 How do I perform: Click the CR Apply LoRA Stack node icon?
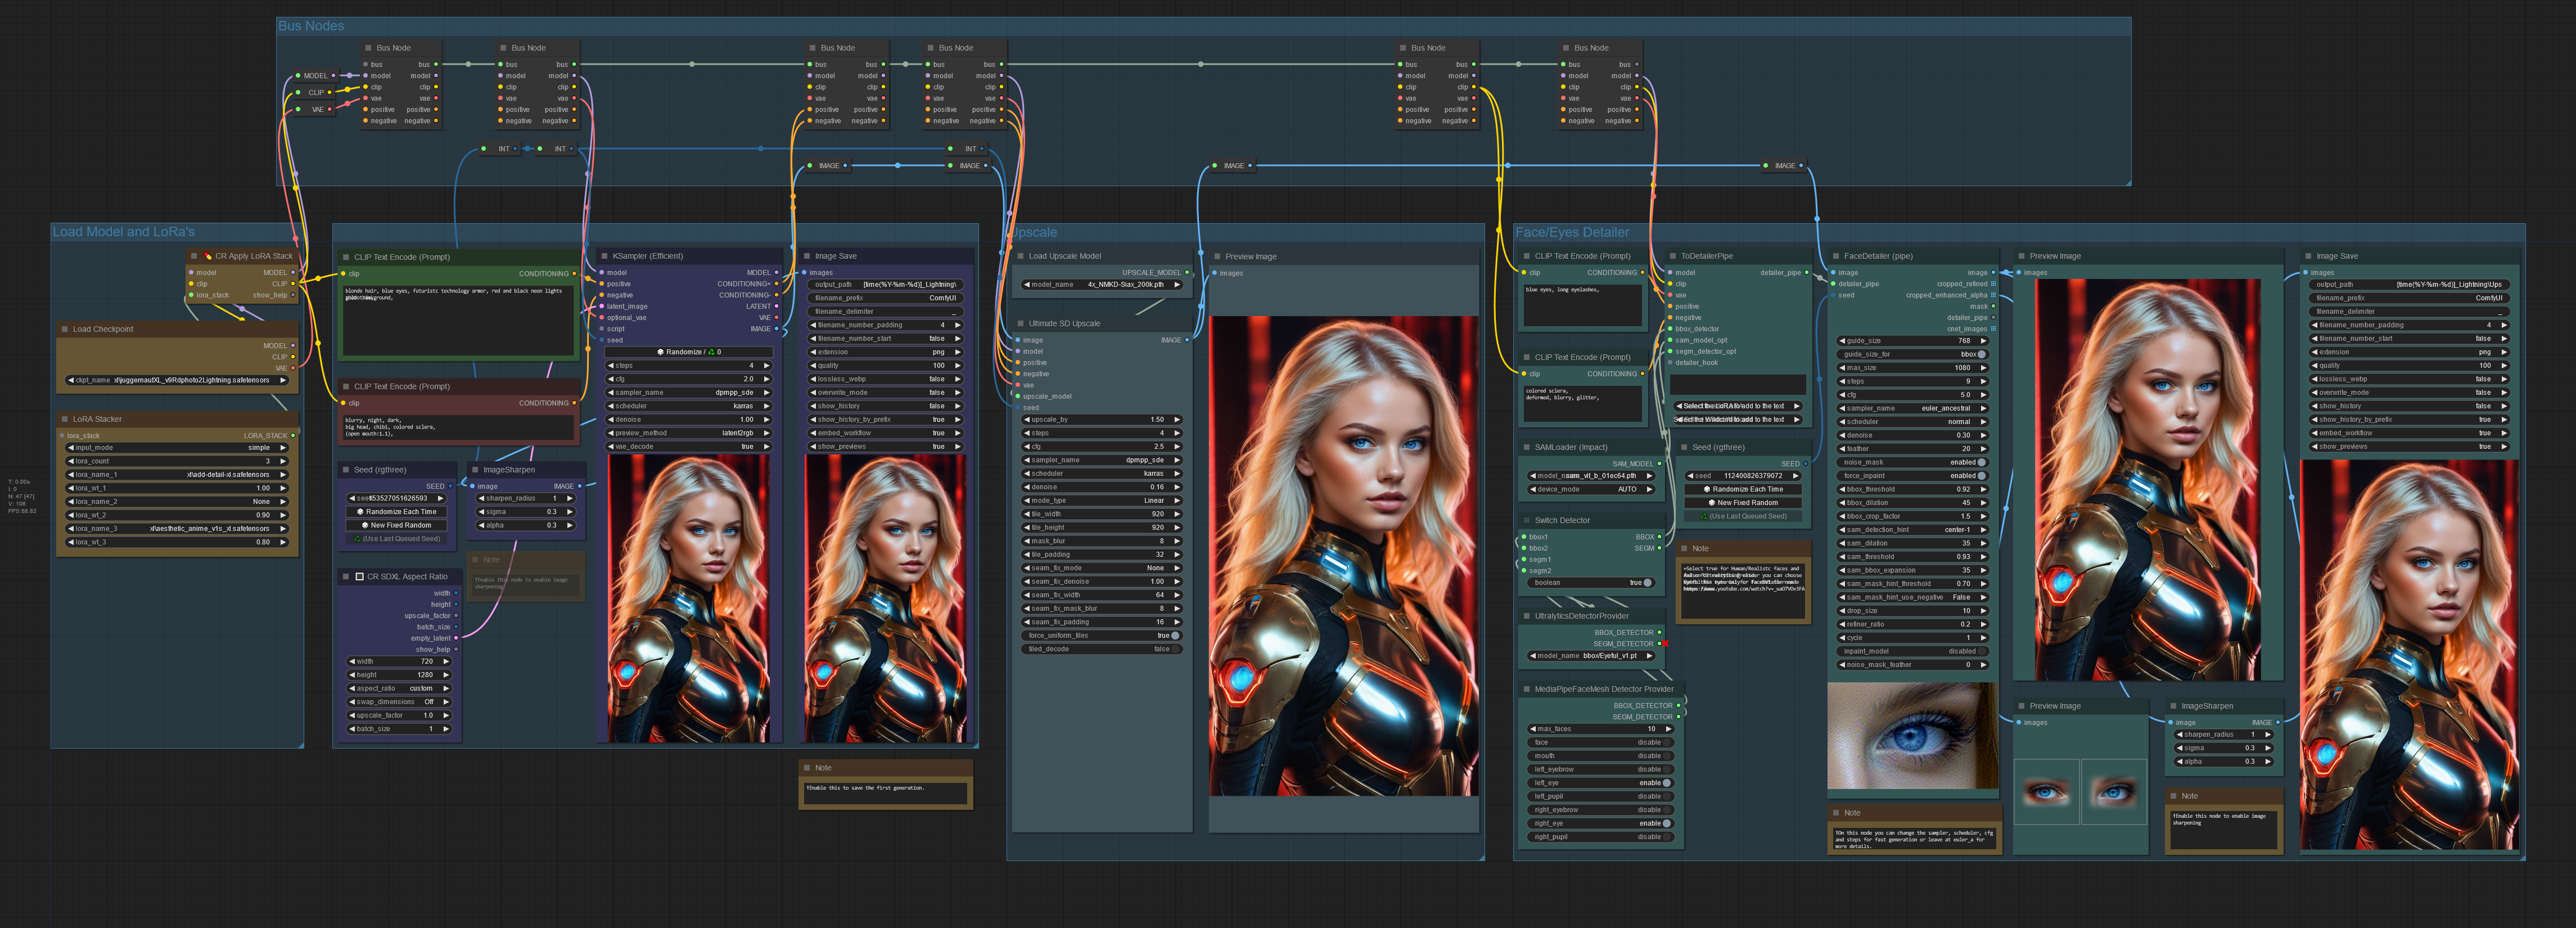pos(208,256)
